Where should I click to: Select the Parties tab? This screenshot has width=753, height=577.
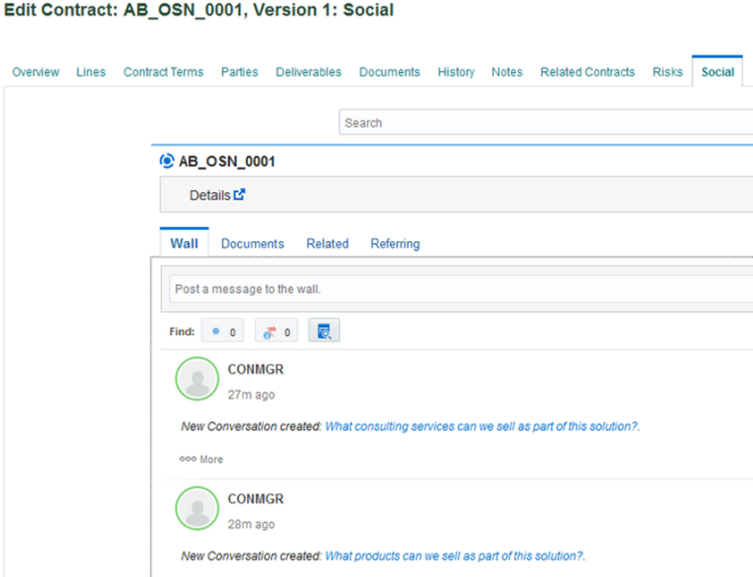(x=240, y=72)
